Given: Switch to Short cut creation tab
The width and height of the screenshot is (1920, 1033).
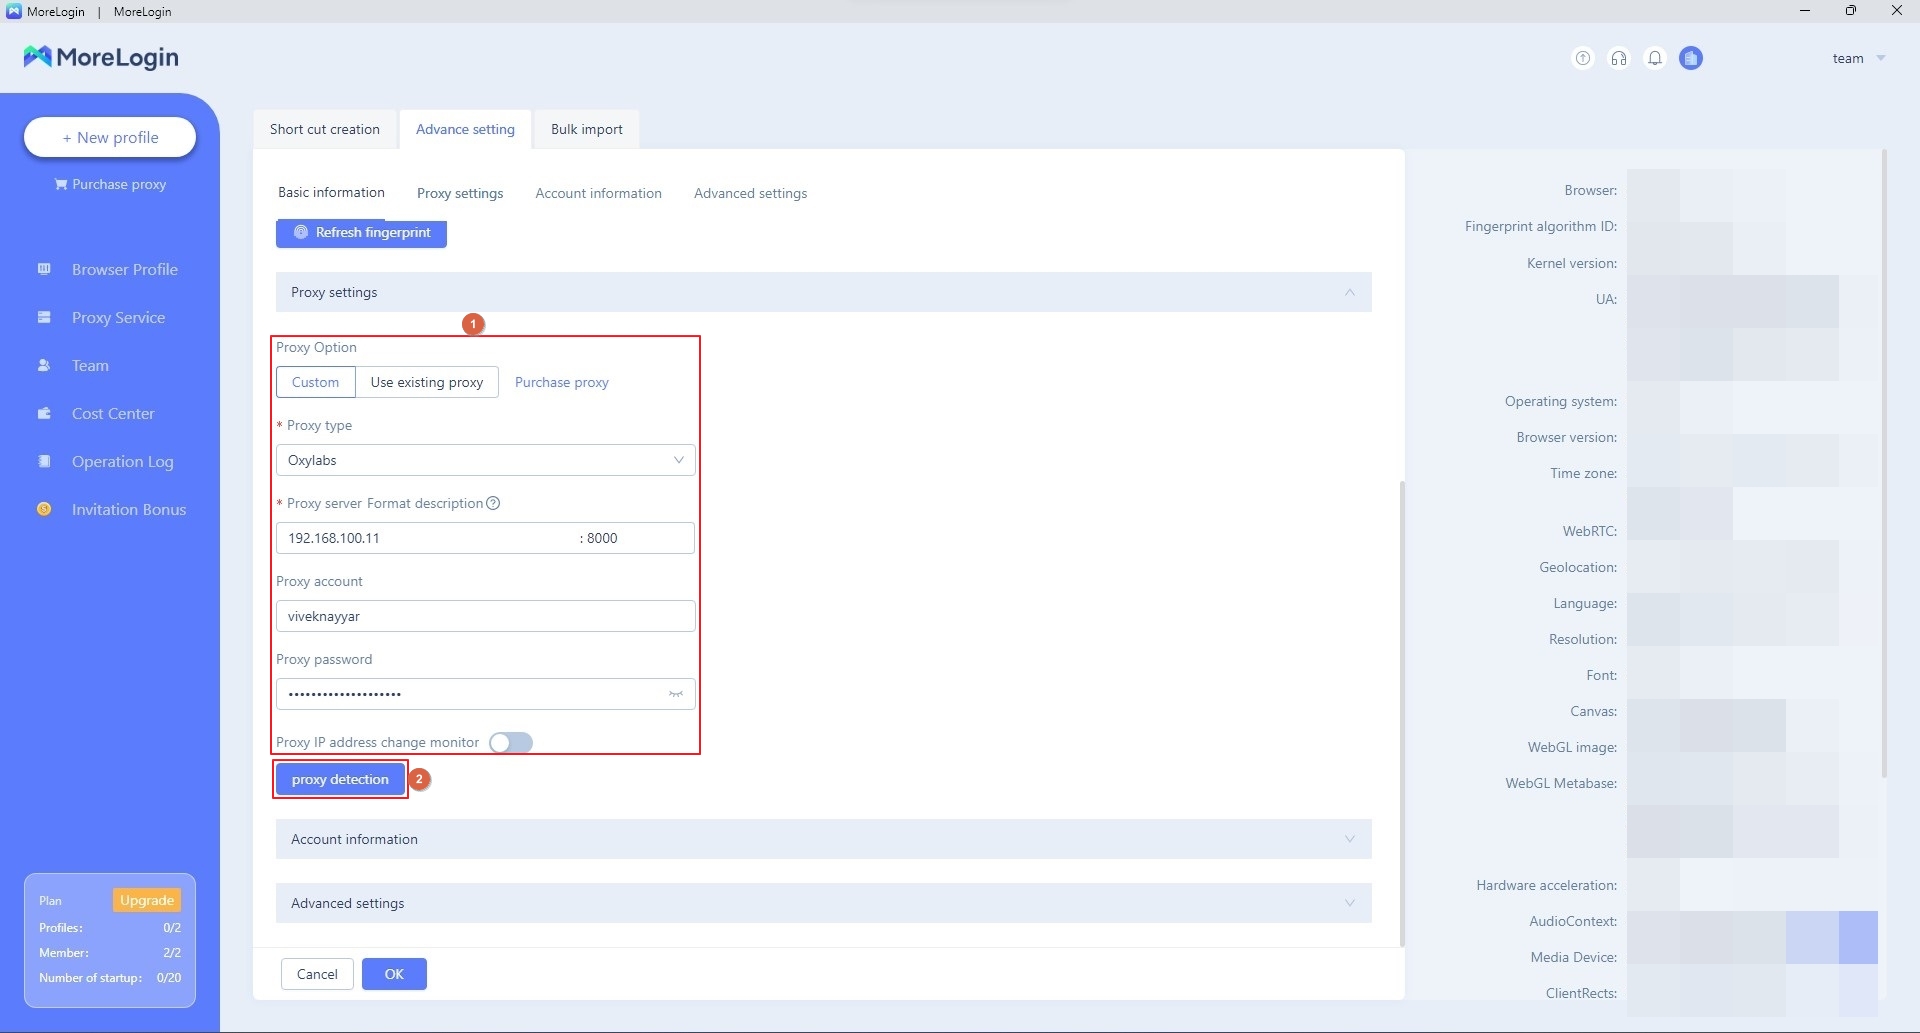Looking at the screenshot, I should tap(325, 129).
